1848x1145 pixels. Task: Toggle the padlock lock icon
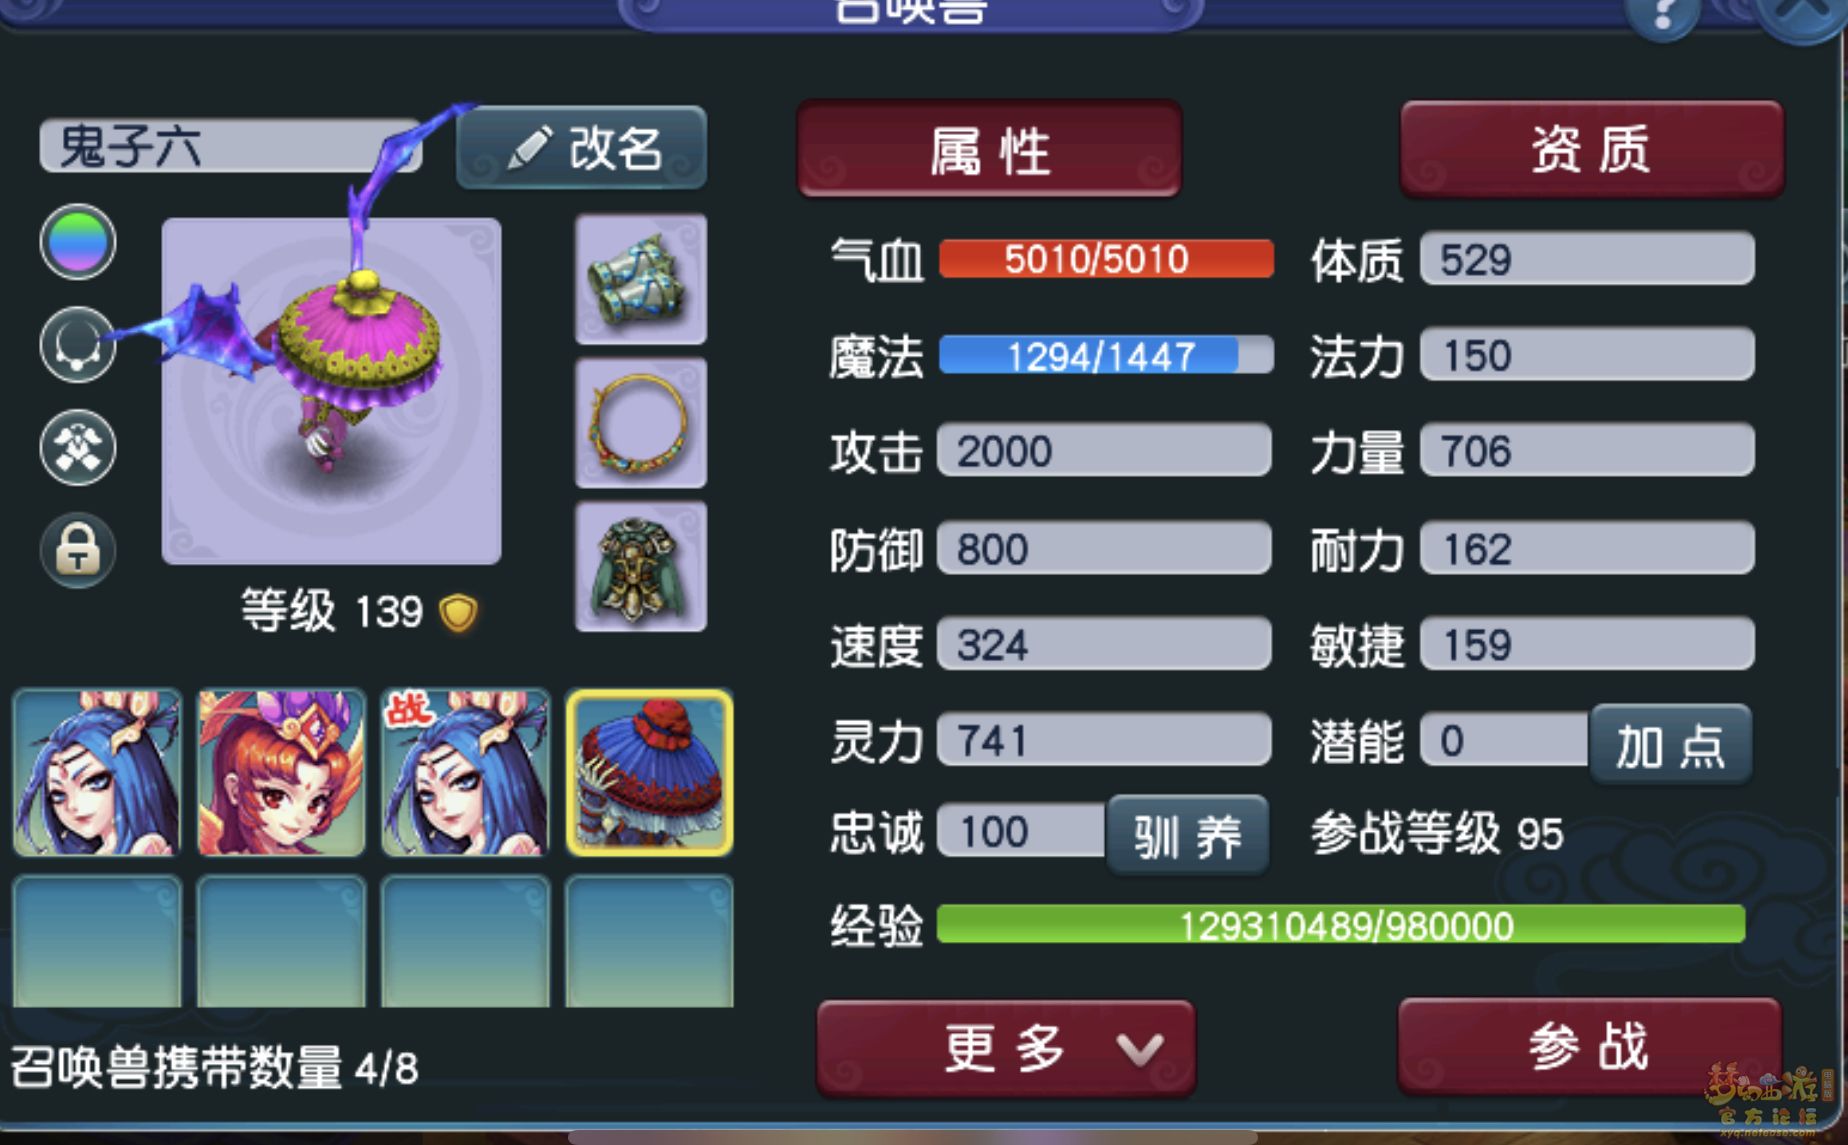78,550
